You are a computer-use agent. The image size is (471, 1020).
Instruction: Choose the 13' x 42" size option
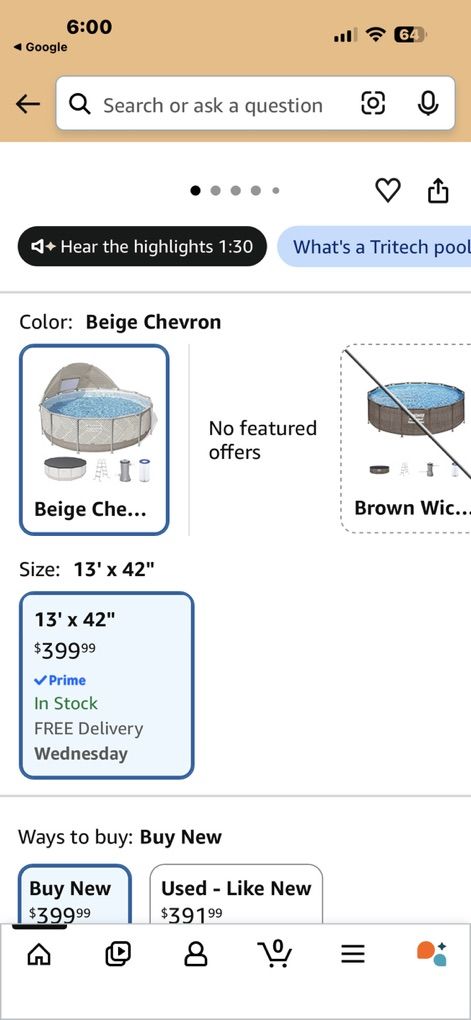click(107, 685)
